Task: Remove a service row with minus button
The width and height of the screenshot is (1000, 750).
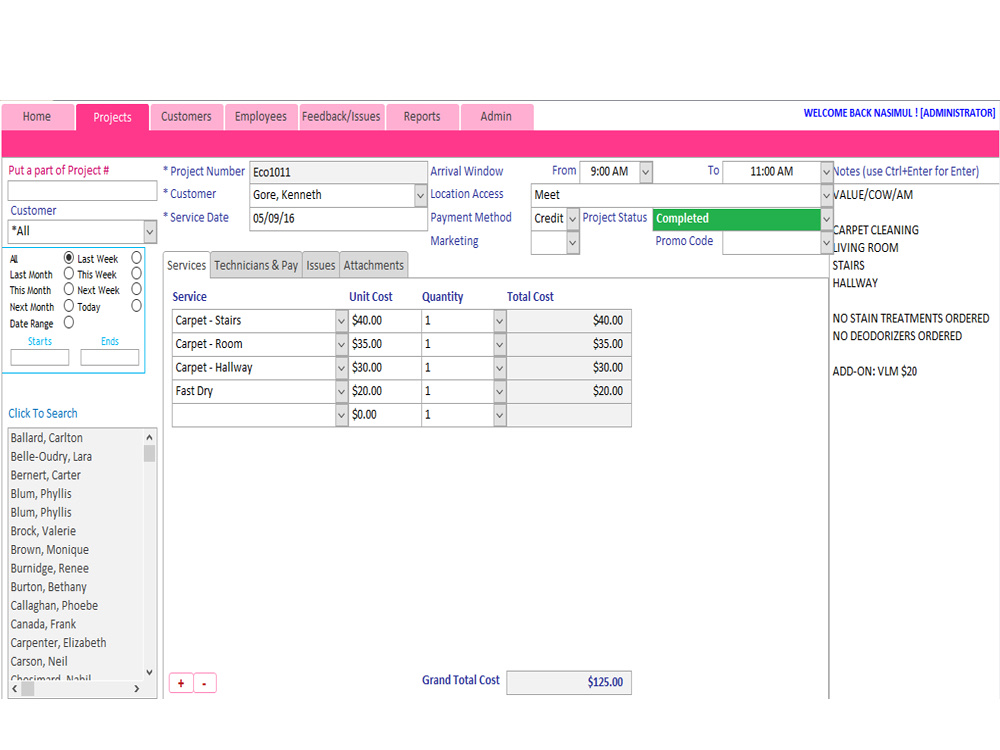Action: 205,683
